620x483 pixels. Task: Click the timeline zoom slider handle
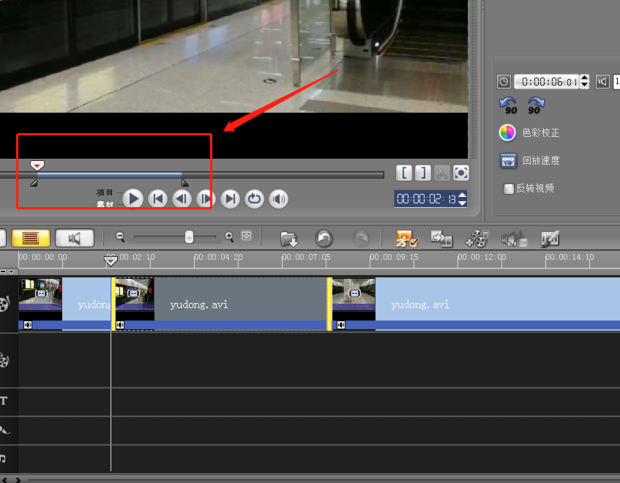(189, 237)
